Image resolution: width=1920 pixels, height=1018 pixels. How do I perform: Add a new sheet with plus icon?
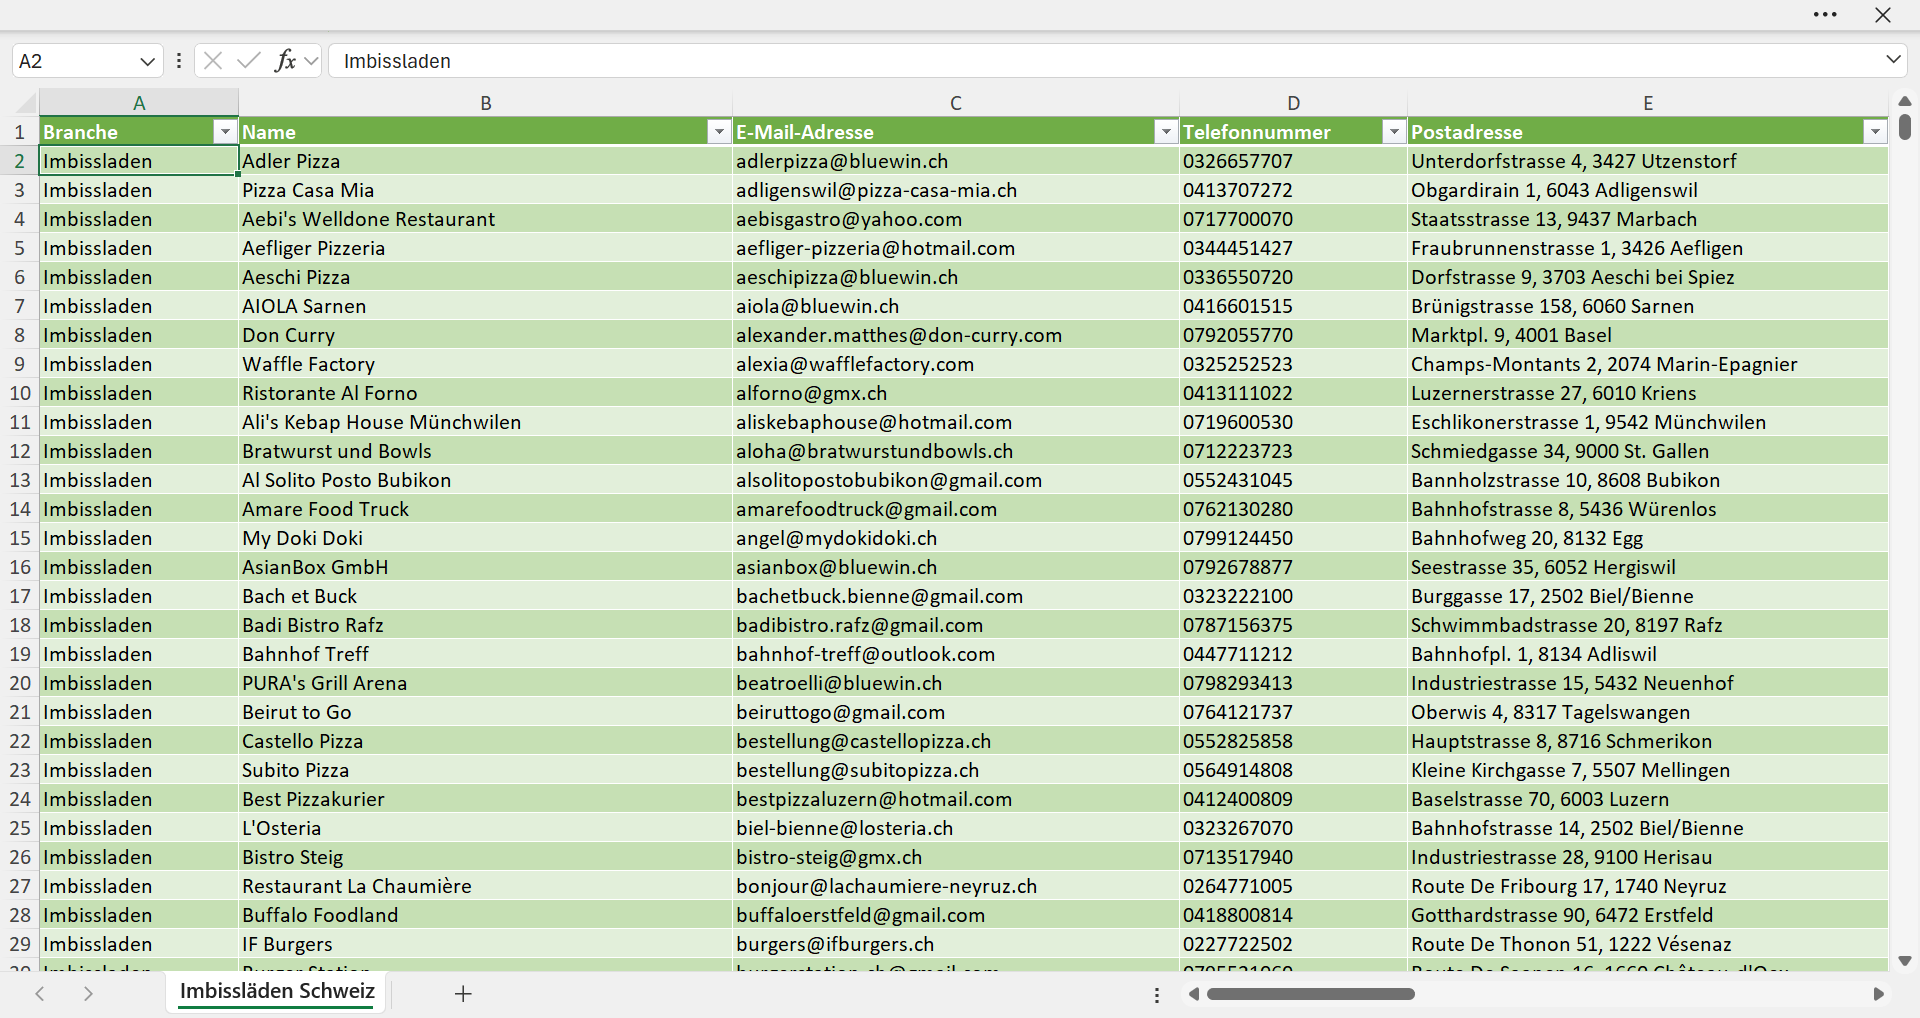pos(463,994)
